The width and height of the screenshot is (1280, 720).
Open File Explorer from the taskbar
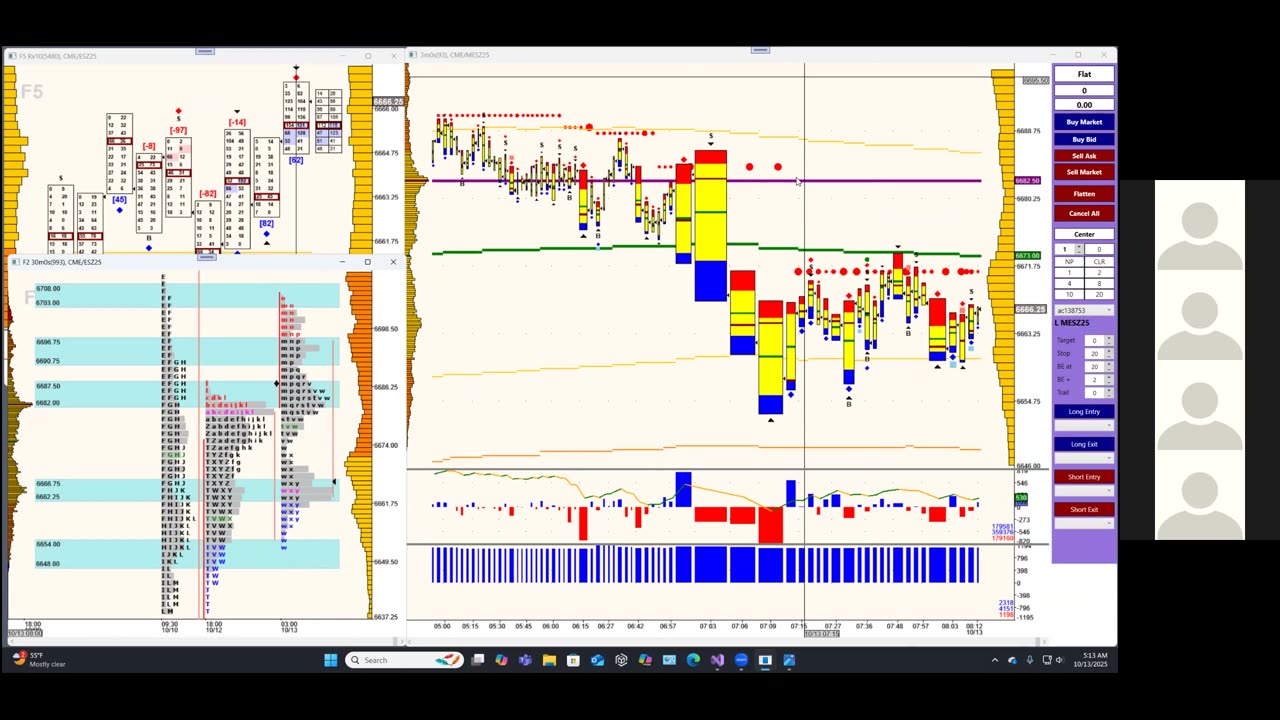click(x=549, y=660)
